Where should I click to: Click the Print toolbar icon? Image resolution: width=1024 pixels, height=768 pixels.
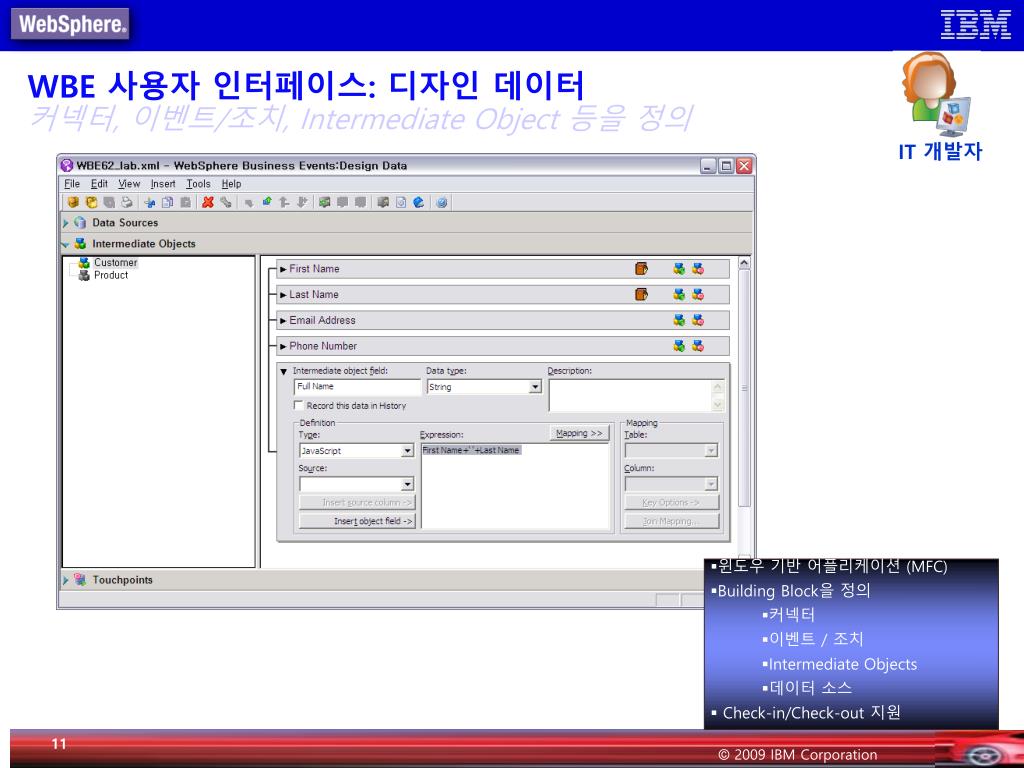click(127, 202)
